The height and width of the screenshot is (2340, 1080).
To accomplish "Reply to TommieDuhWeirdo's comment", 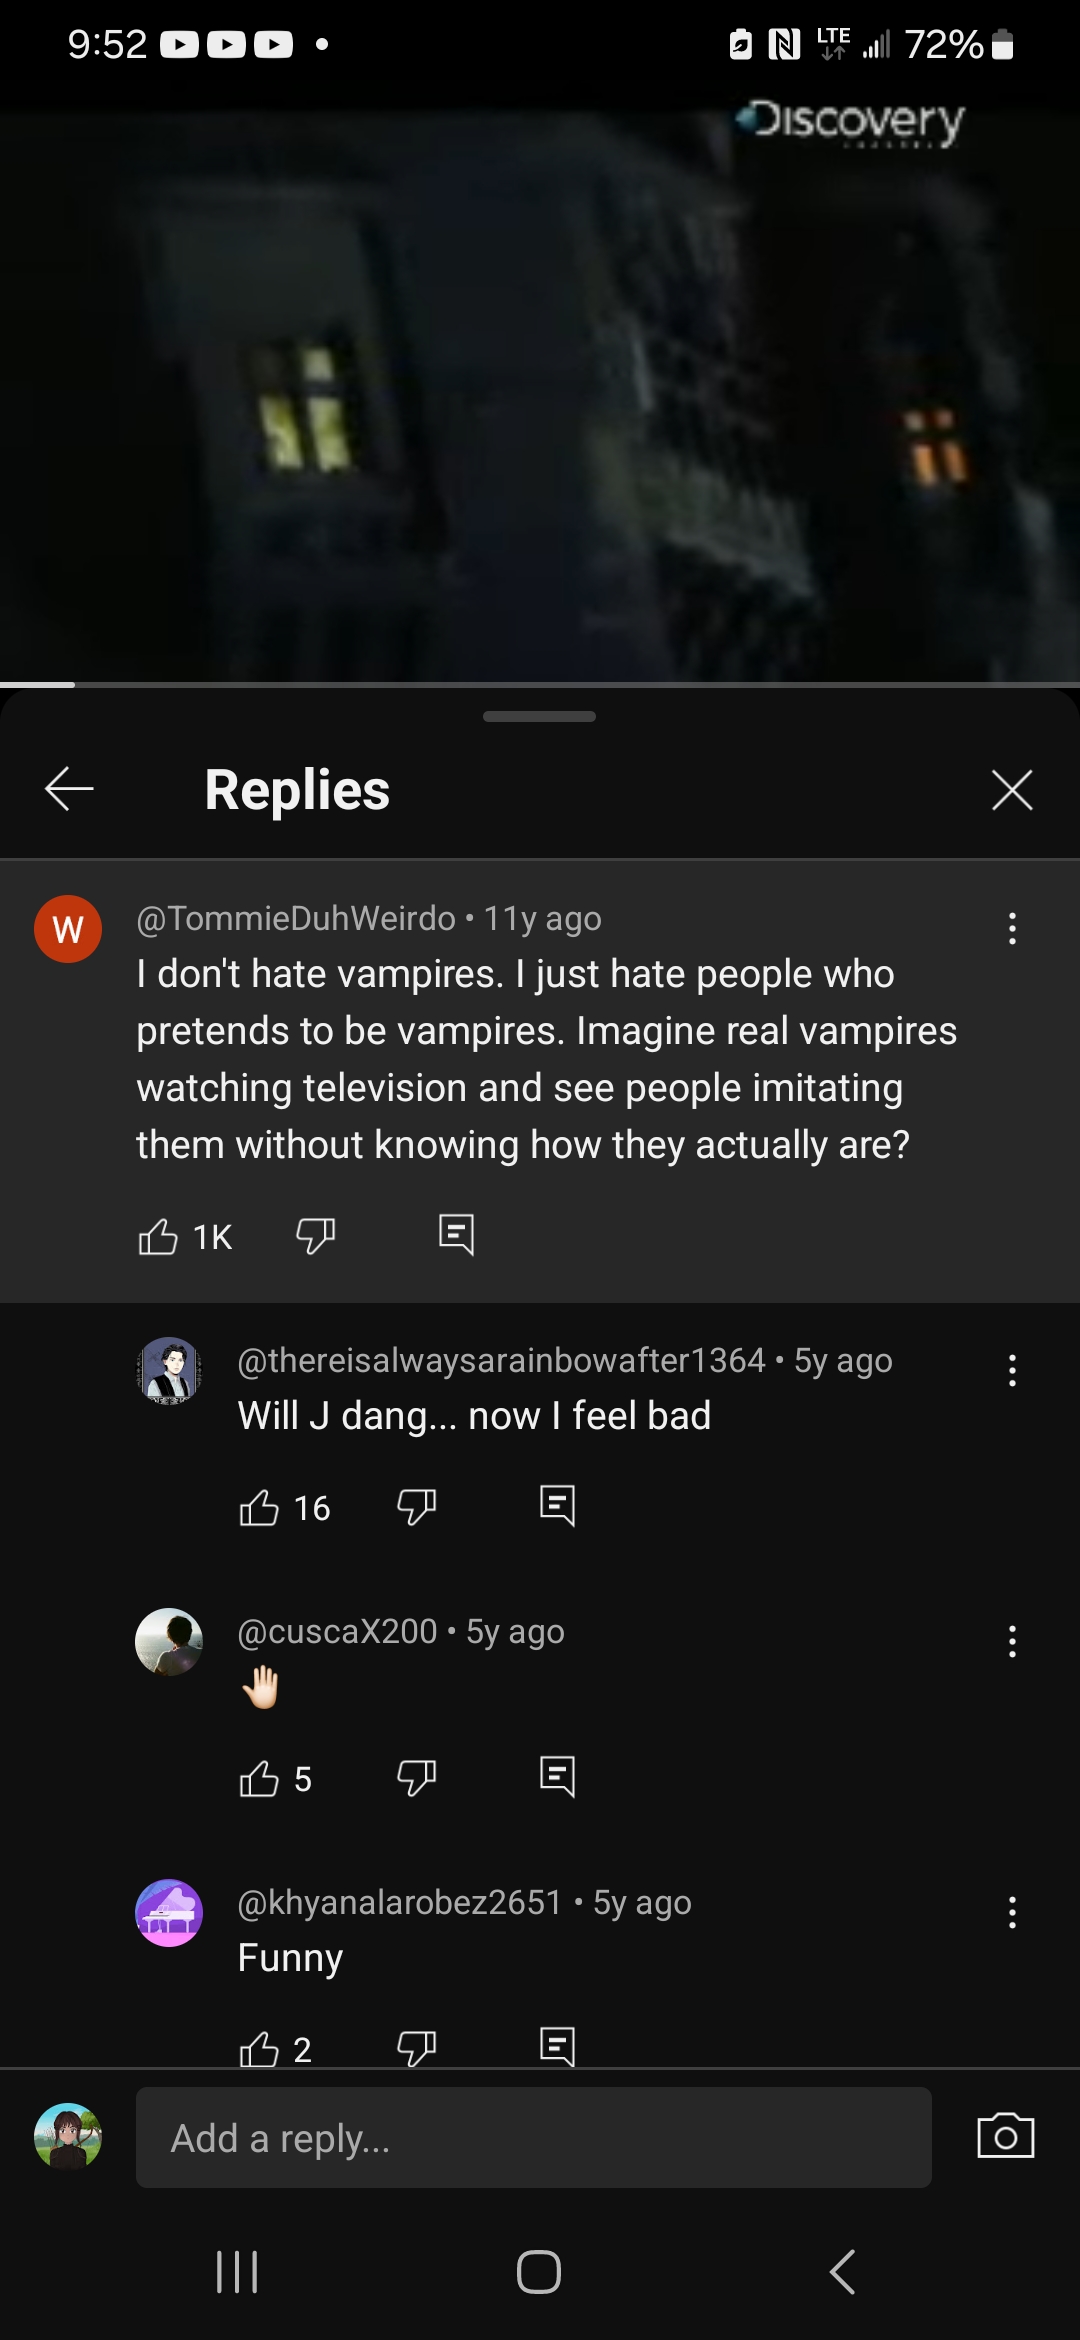I will (x=457, y=1235).
